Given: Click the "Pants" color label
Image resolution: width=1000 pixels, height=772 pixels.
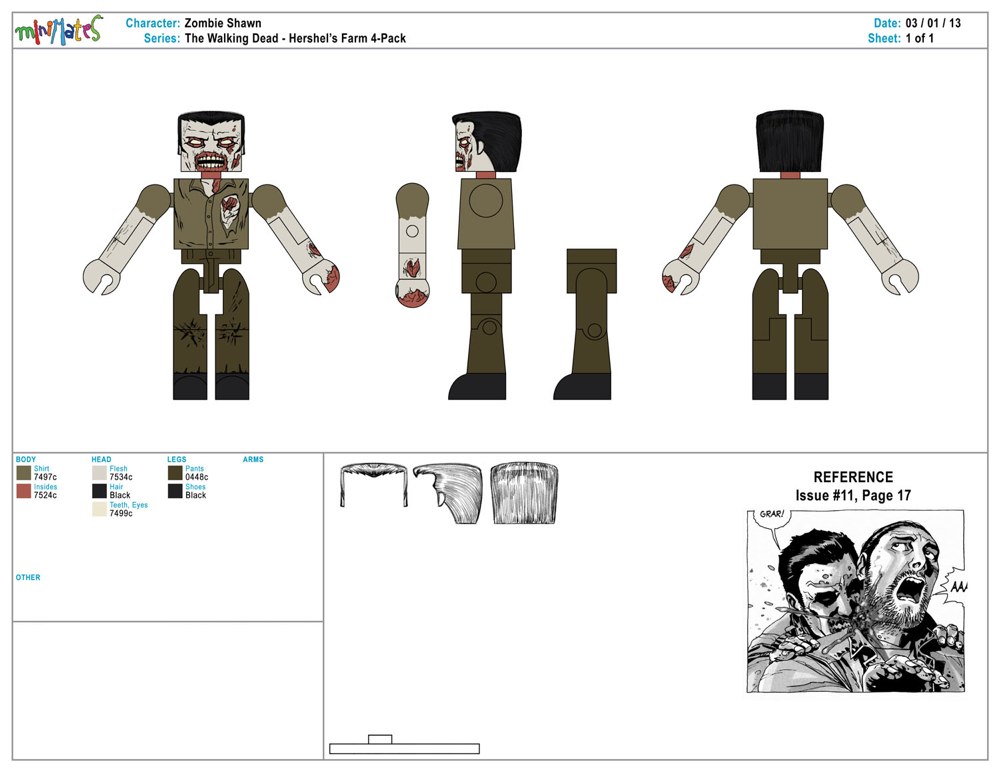Looking at the screenshot, I should pos(195,468).
